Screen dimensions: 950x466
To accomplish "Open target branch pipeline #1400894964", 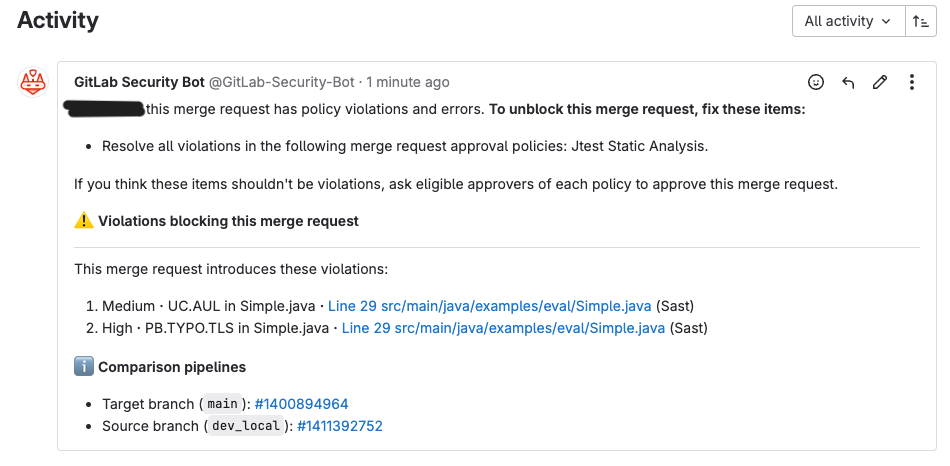I will click(301, 404).
